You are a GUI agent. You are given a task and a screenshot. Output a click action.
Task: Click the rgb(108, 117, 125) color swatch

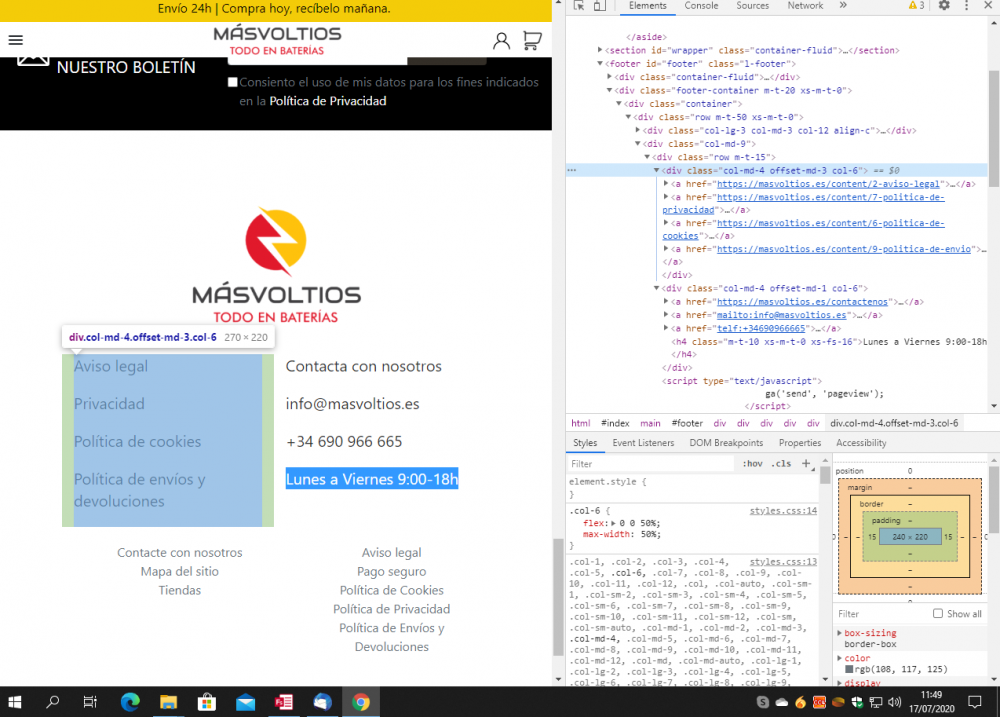pyautogui.click(x=849, y=669)
